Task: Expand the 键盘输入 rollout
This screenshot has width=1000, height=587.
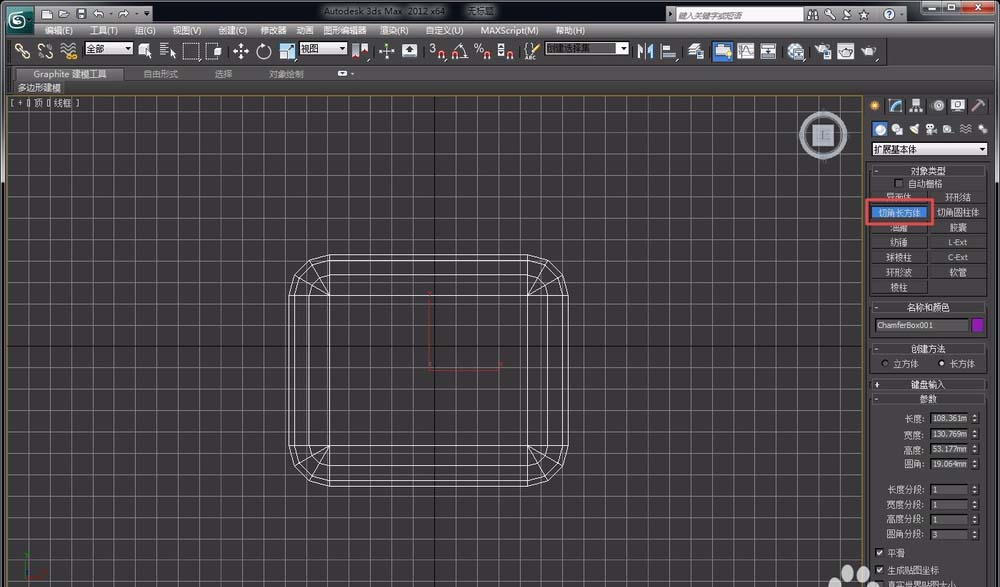Action: tap(929, 384)
